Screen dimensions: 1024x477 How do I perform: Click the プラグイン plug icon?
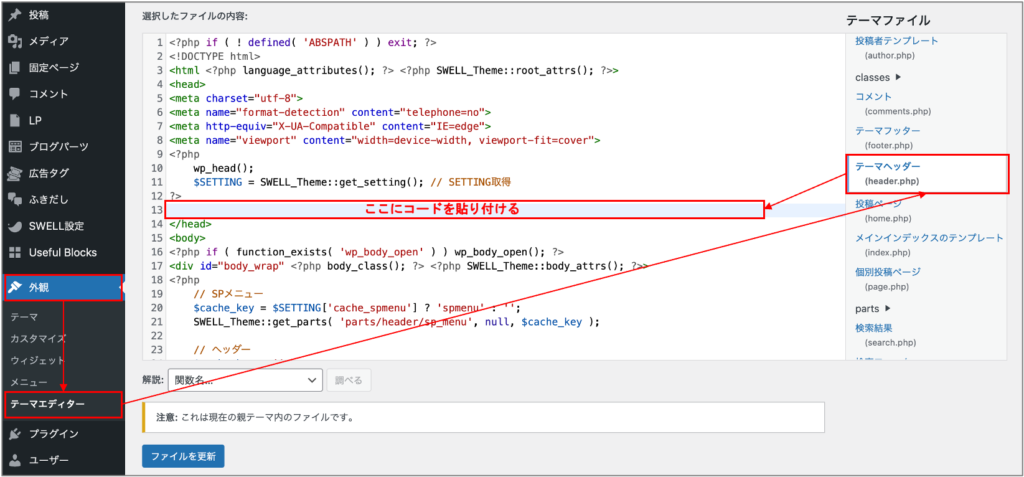(x=14, y=433)
